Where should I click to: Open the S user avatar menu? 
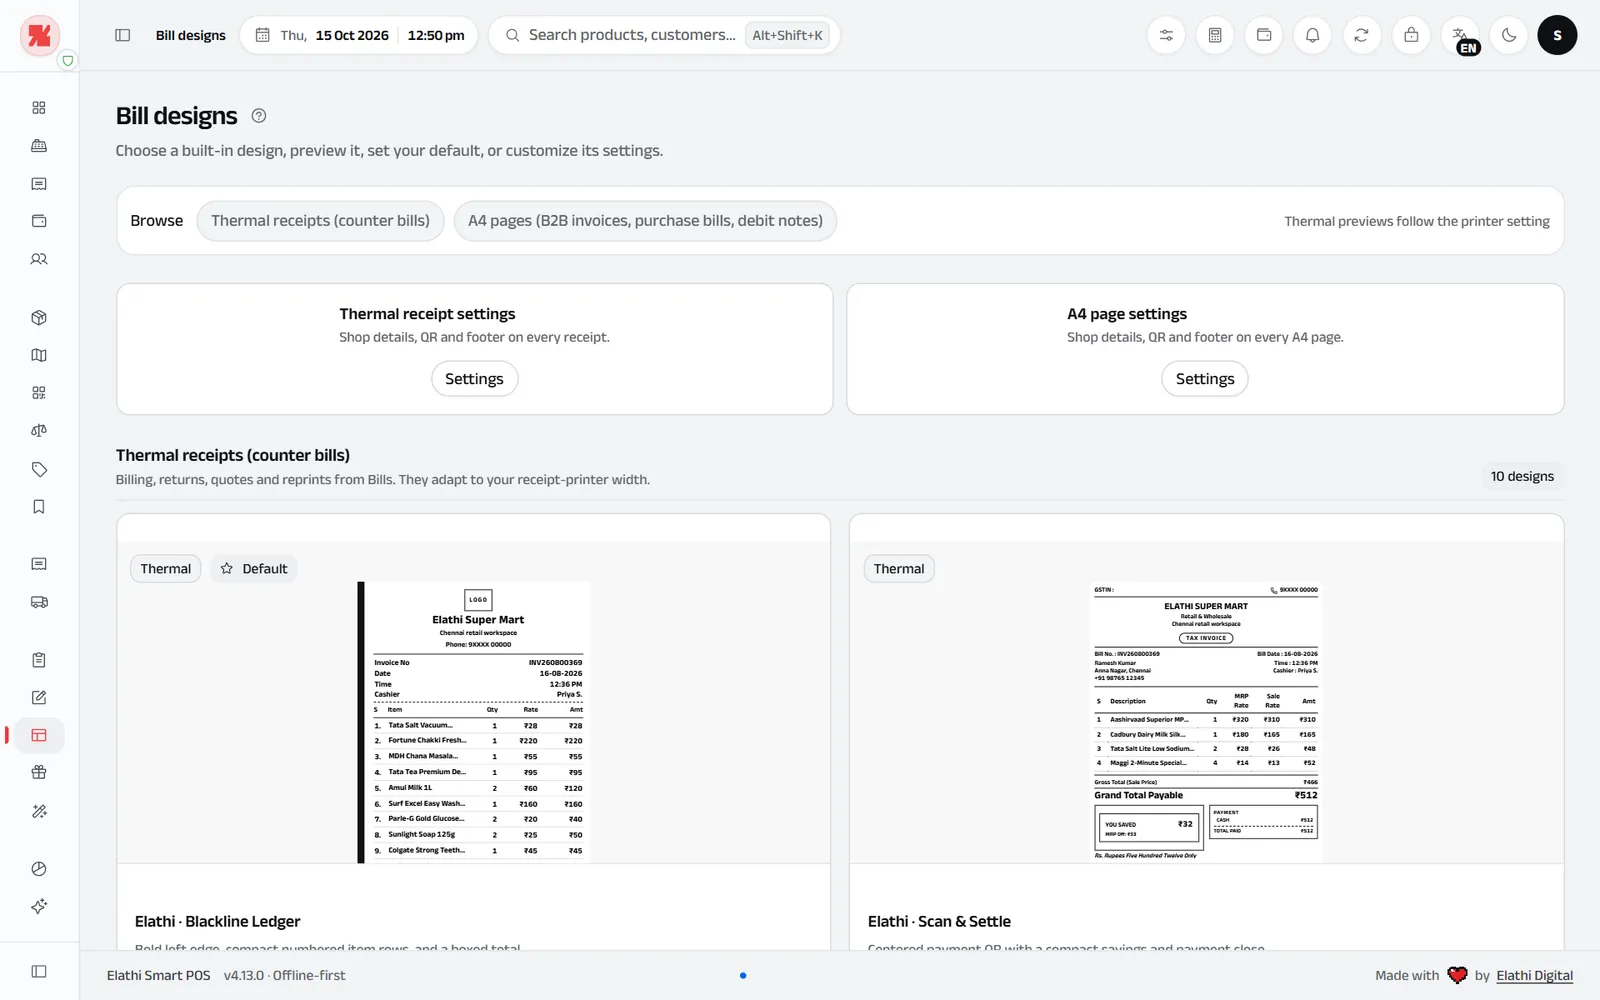pos(1557,35)
